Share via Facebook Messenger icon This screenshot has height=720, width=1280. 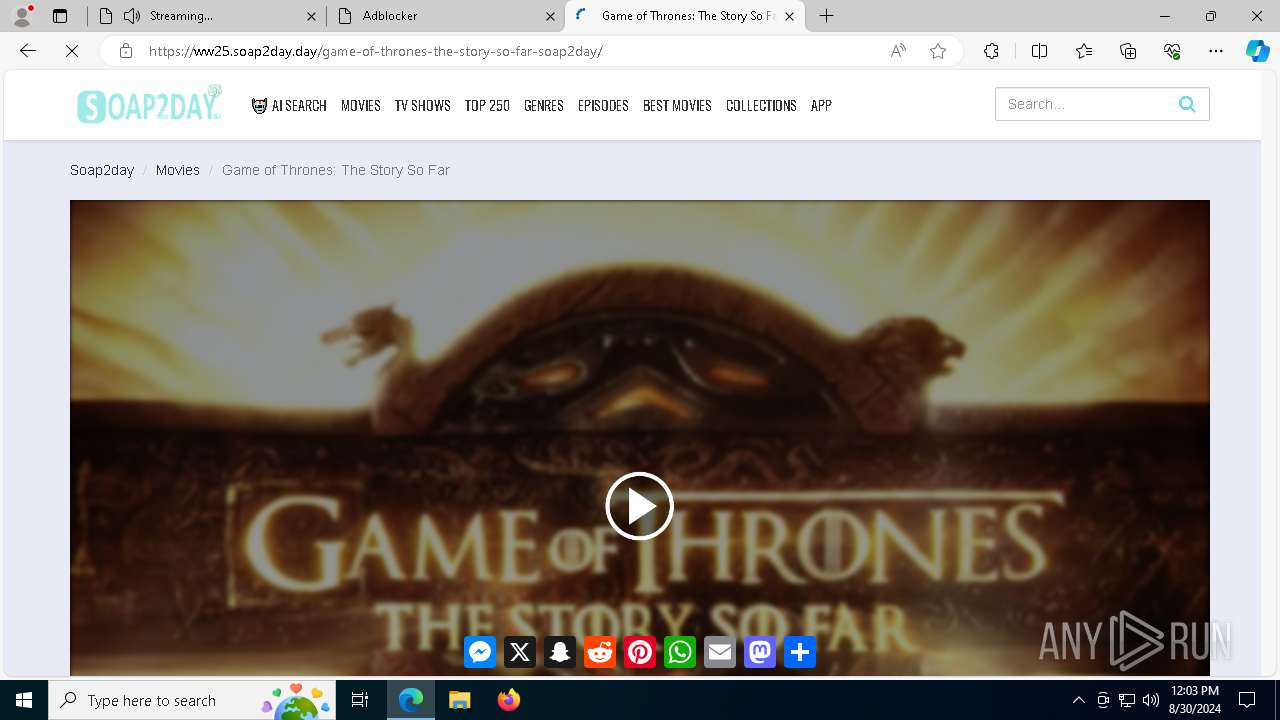480,652
